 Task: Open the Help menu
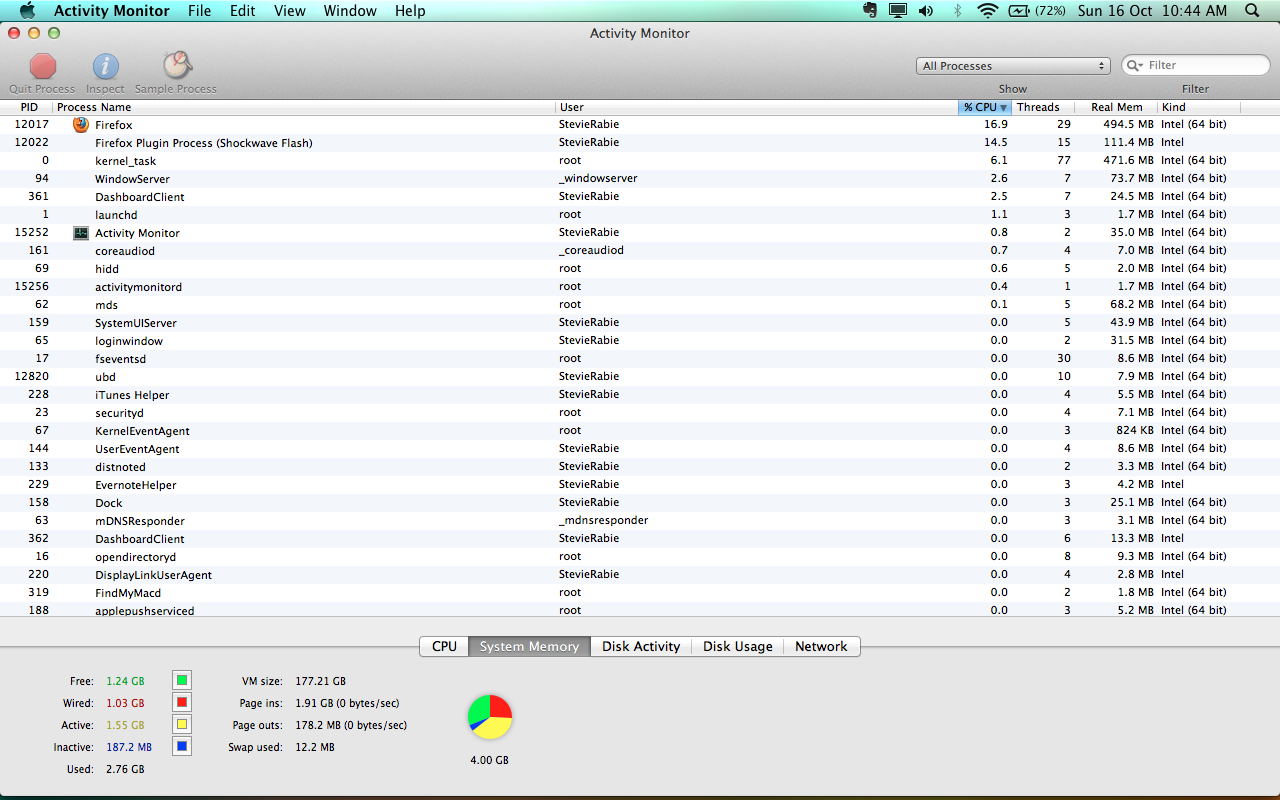pos(410,11)
